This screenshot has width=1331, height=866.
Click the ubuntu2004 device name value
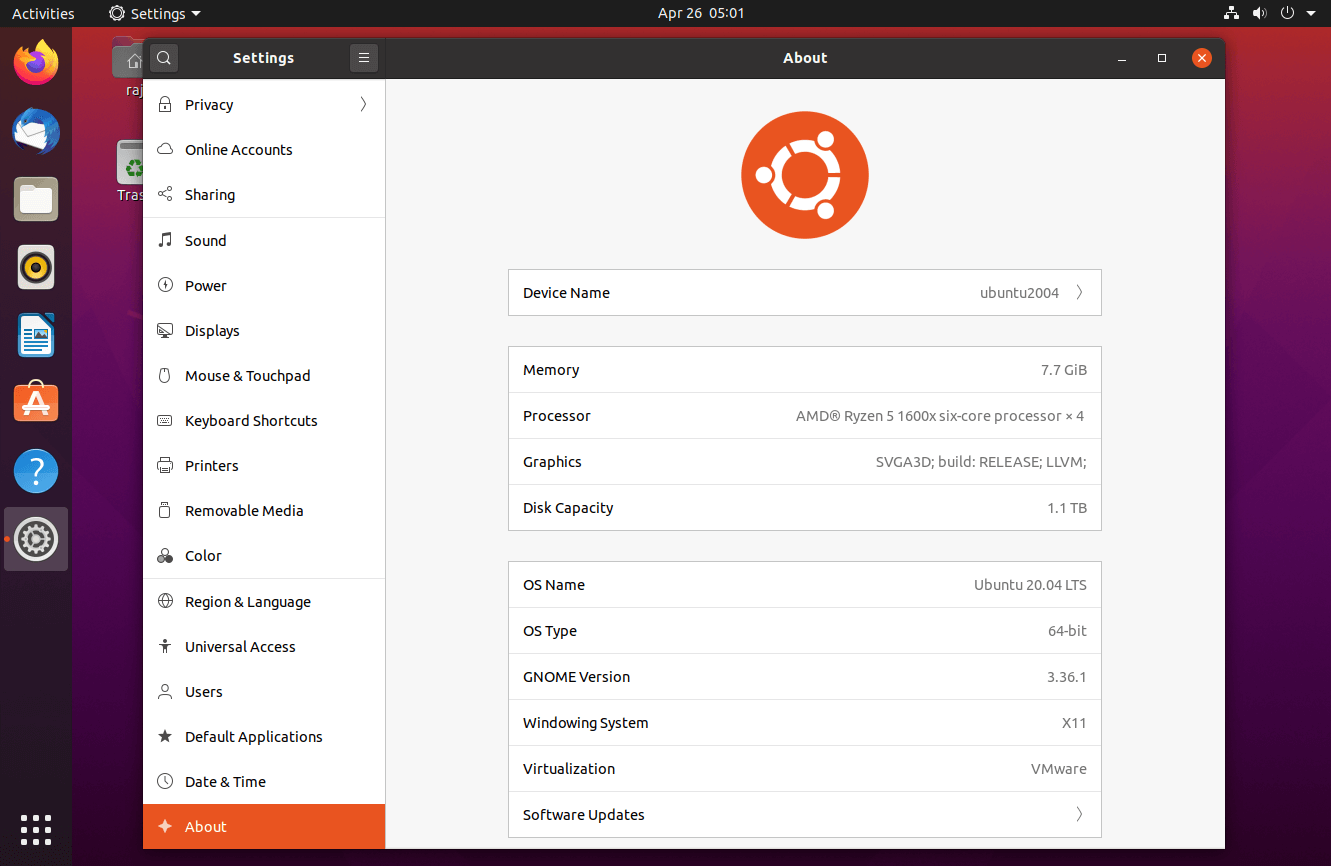coord(1019,293)
